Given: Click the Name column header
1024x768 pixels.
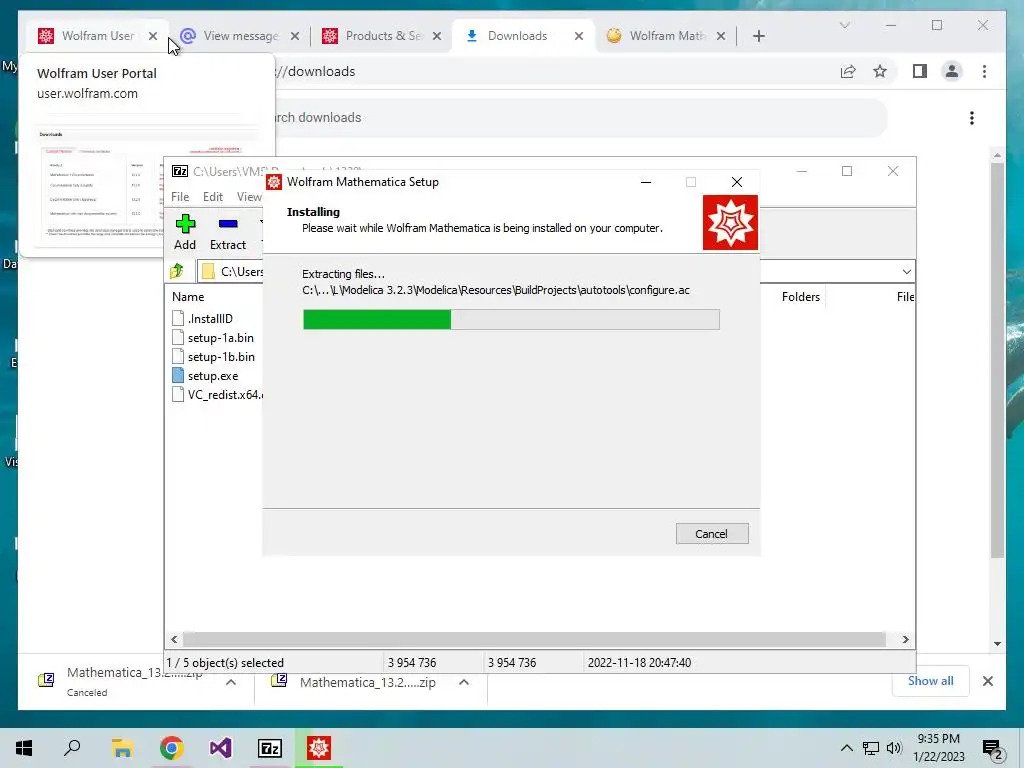Looking at the screenshot, I should click(188, 296).
